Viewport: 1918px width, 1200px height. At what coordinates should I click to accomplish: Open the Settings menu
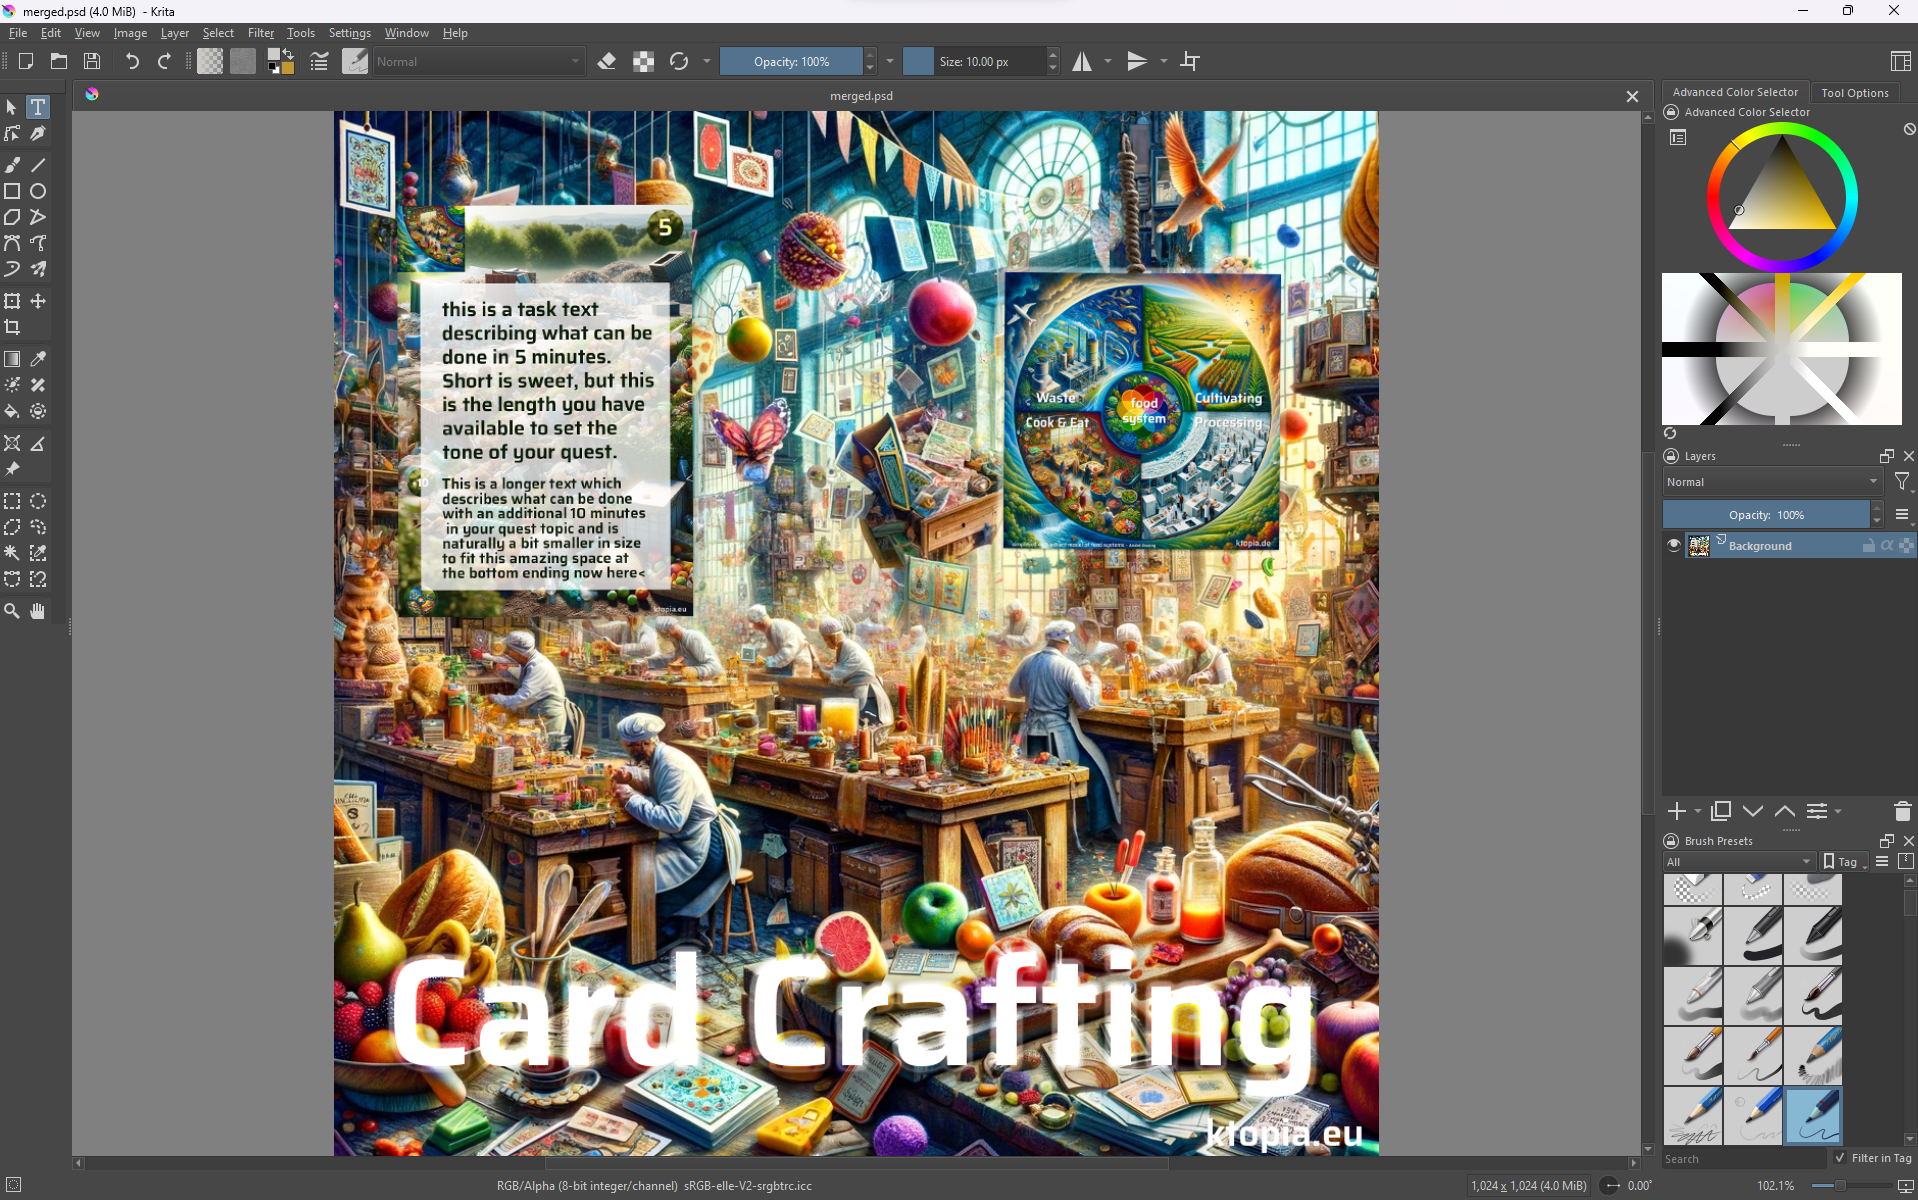pyautogui.click(x=350, y=33)
